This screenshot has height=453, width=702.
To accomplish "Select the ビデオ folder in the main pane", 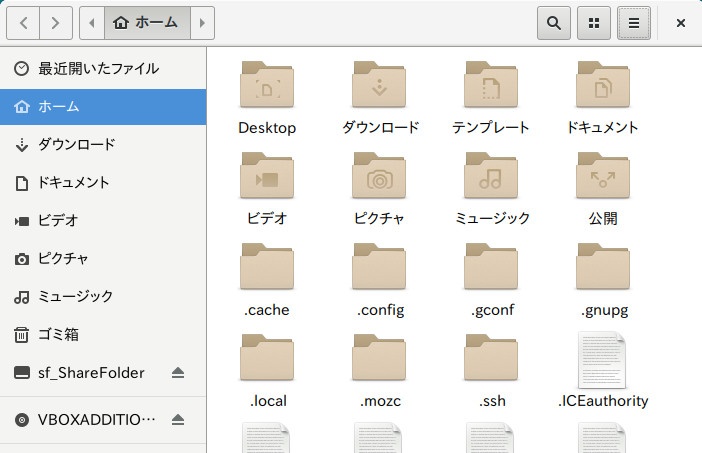I will click(x=267, y=175).
